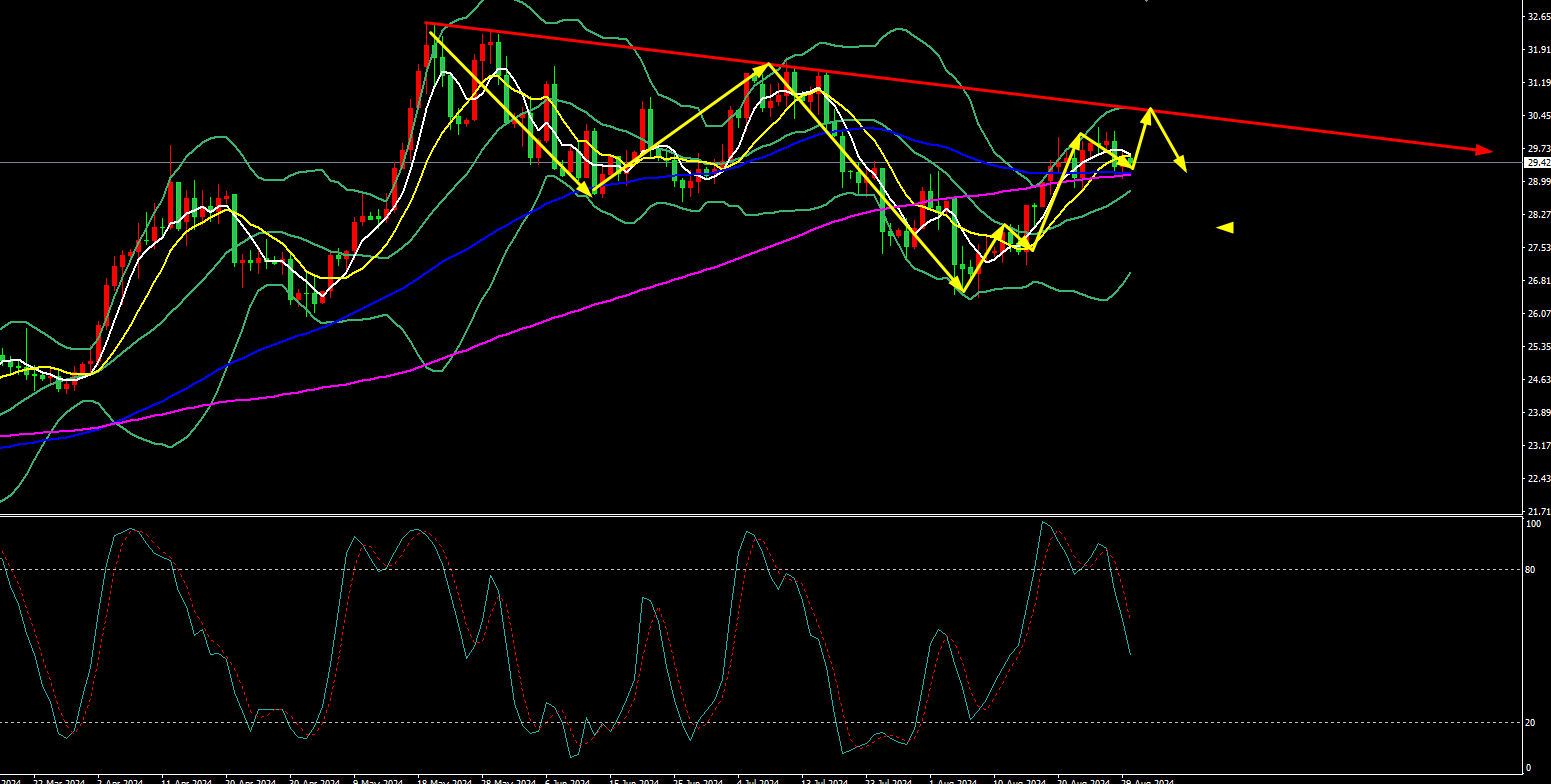Click the 31.19 price axis label
Viewport: 1551px width, 784px height.
click(x=1538, y=83)
